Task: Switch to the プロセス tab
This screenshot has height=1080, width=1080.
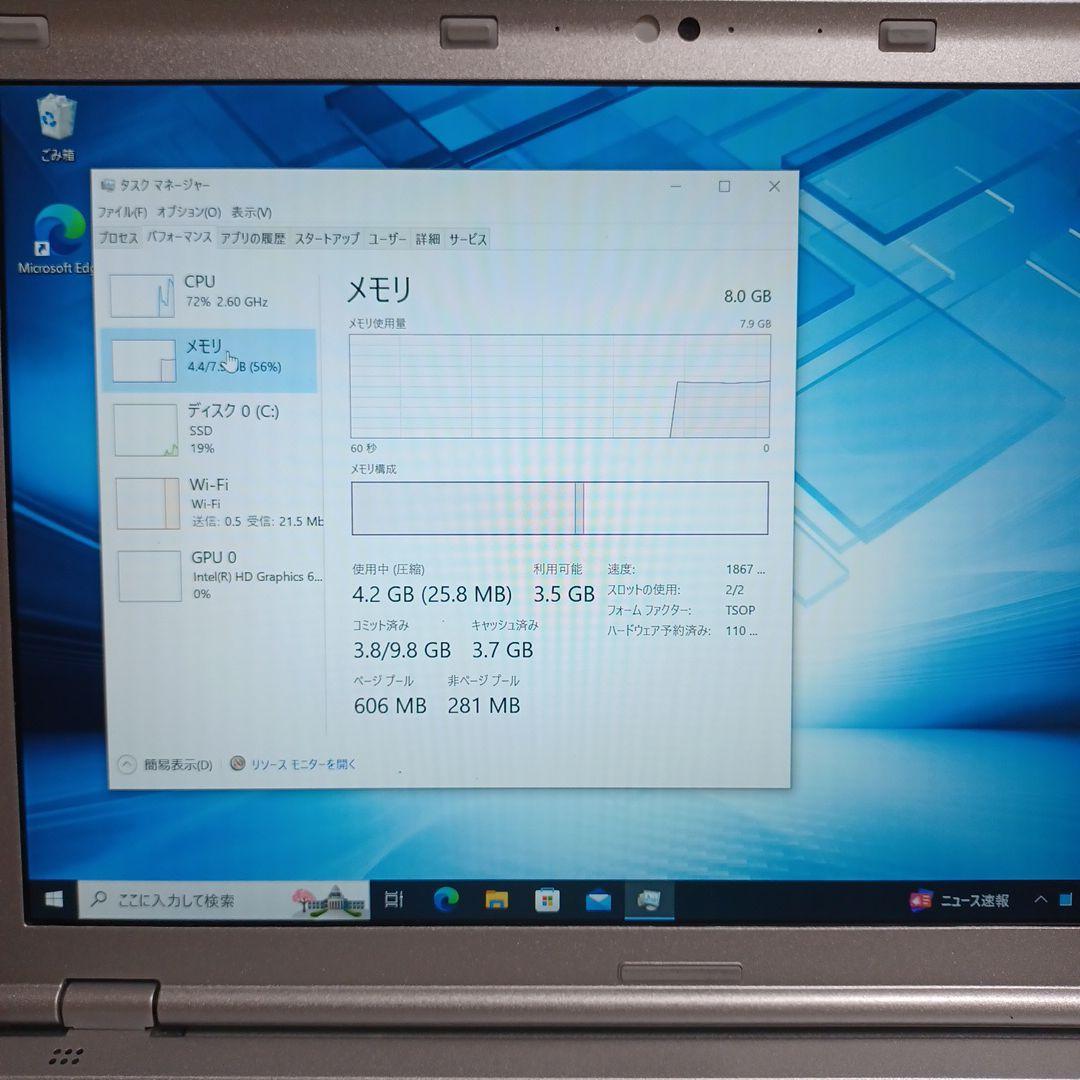Action: [x=119, y=238]
